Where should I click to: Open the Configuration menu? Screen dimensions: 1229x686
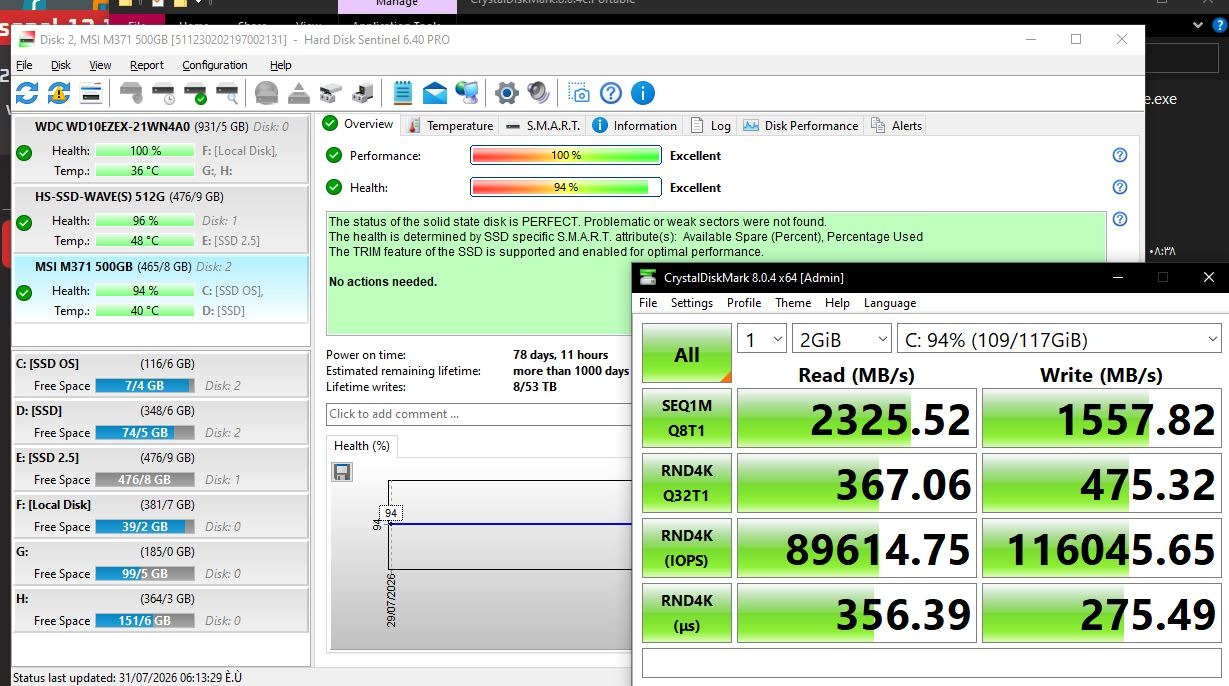(214, 65)
